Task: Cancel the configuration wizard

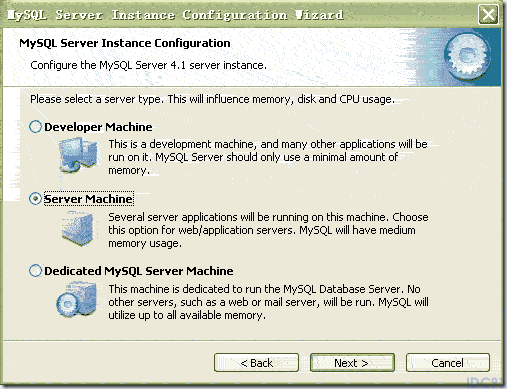Action: coord(448,363)
